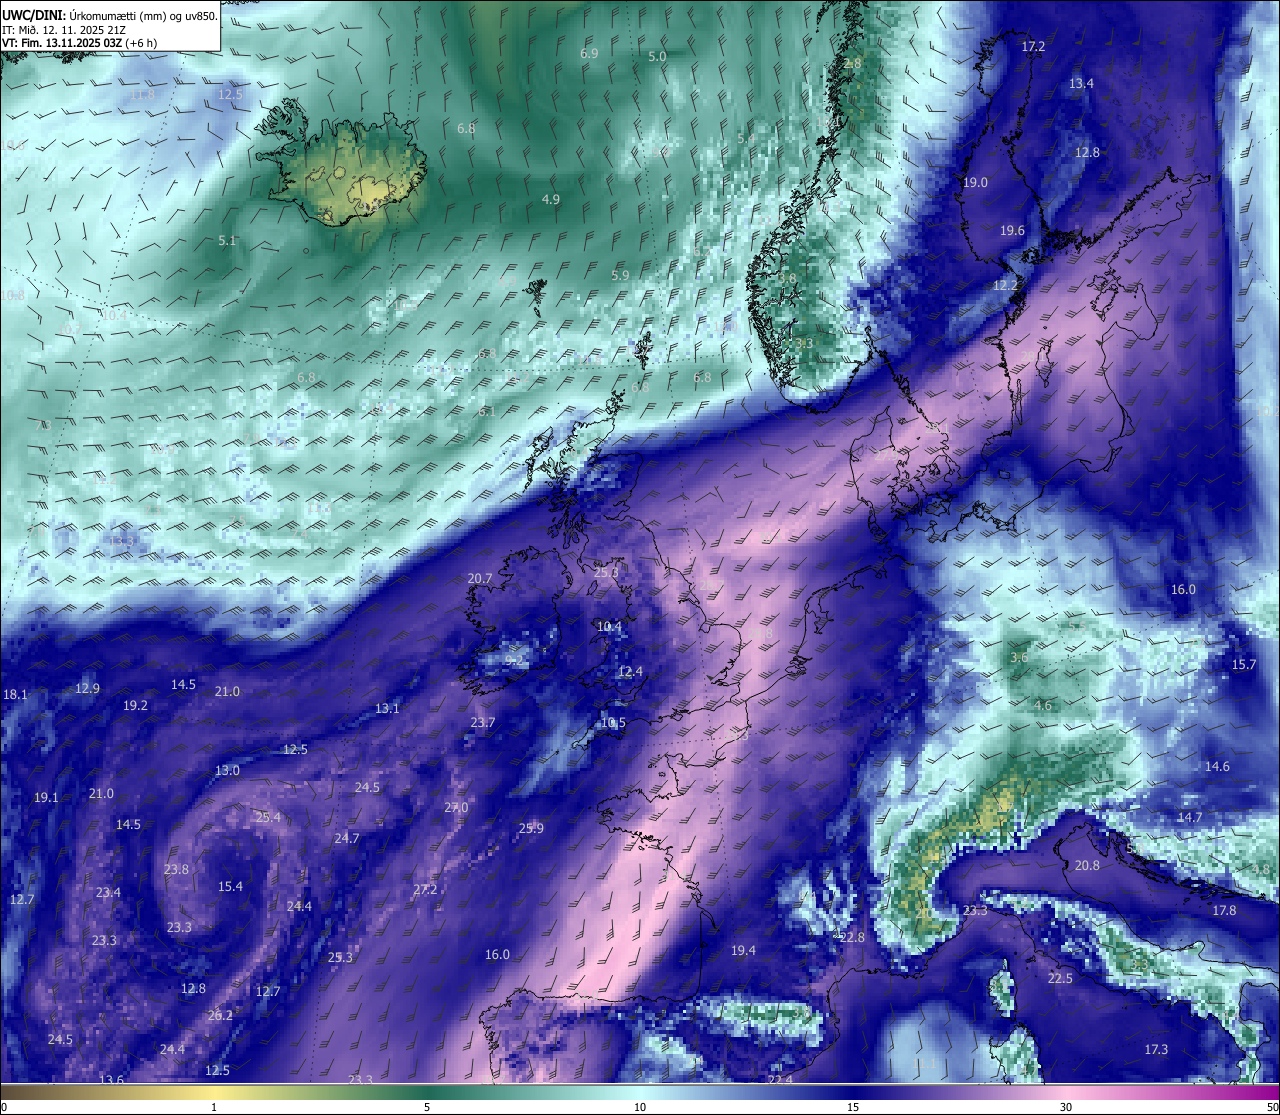Click the map value '26.2'
The height and width of the screenshot is (1115, 1280).
220,1016
